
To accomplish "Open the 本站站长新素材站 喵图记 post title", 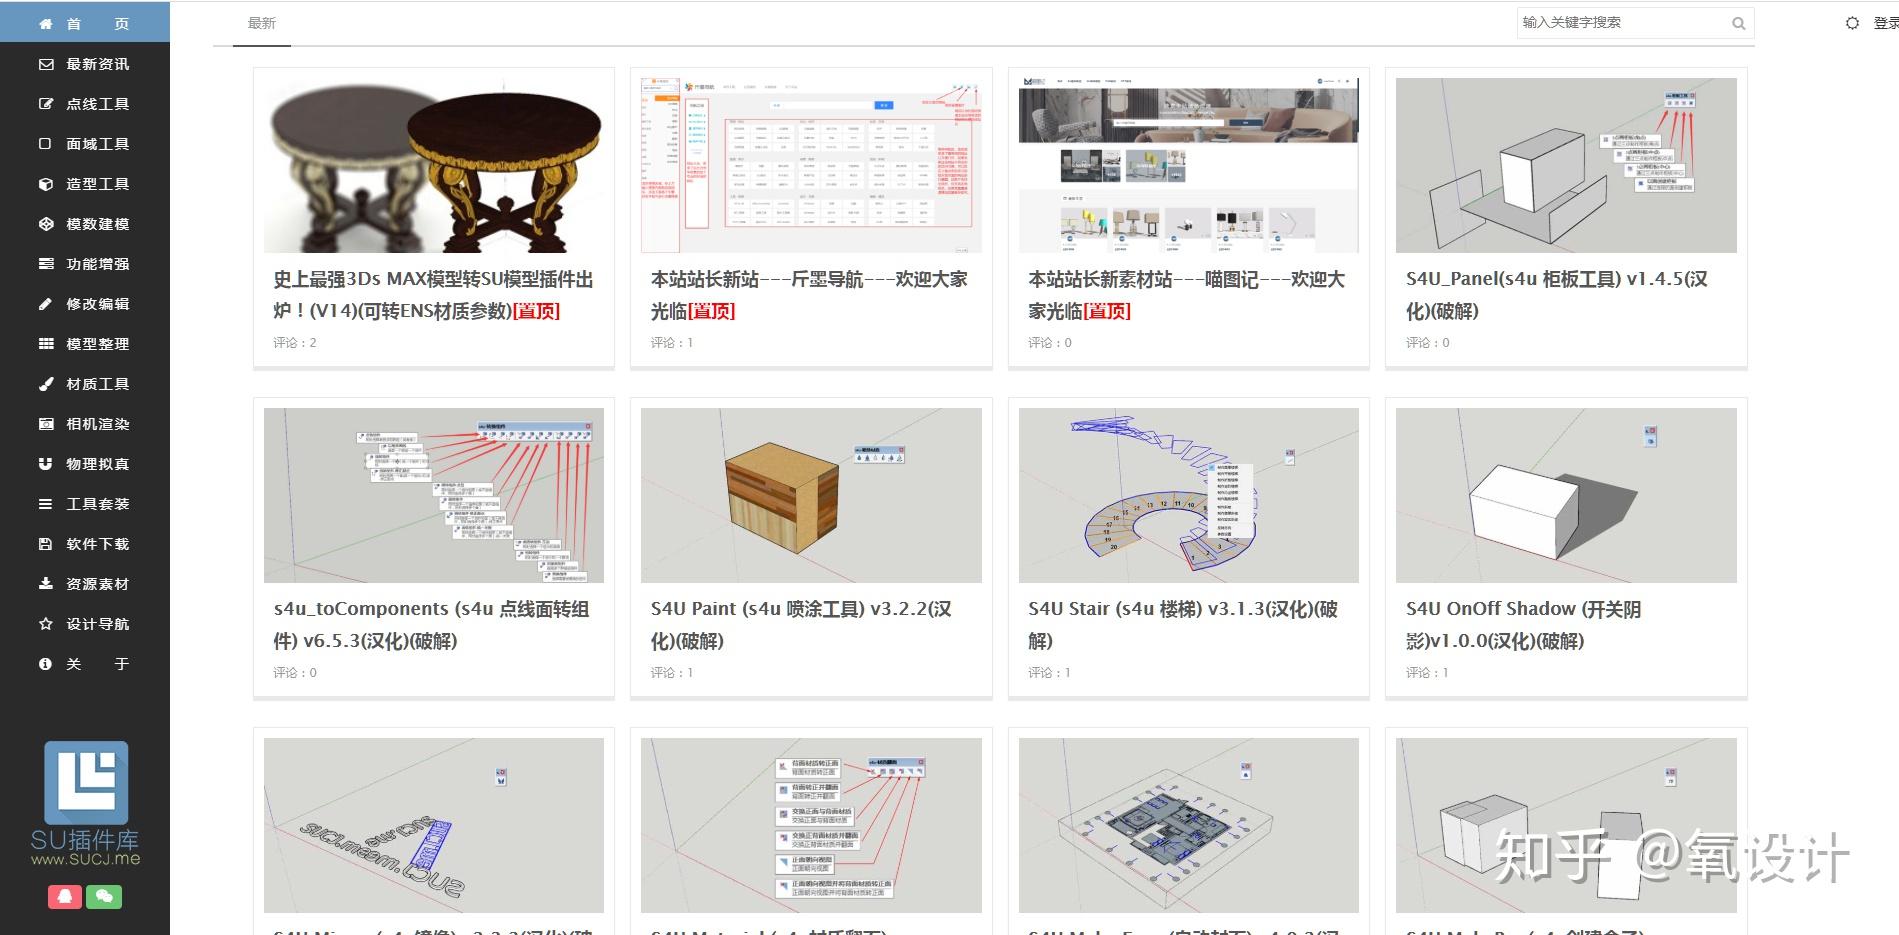I will click(x=1186, y=295).
